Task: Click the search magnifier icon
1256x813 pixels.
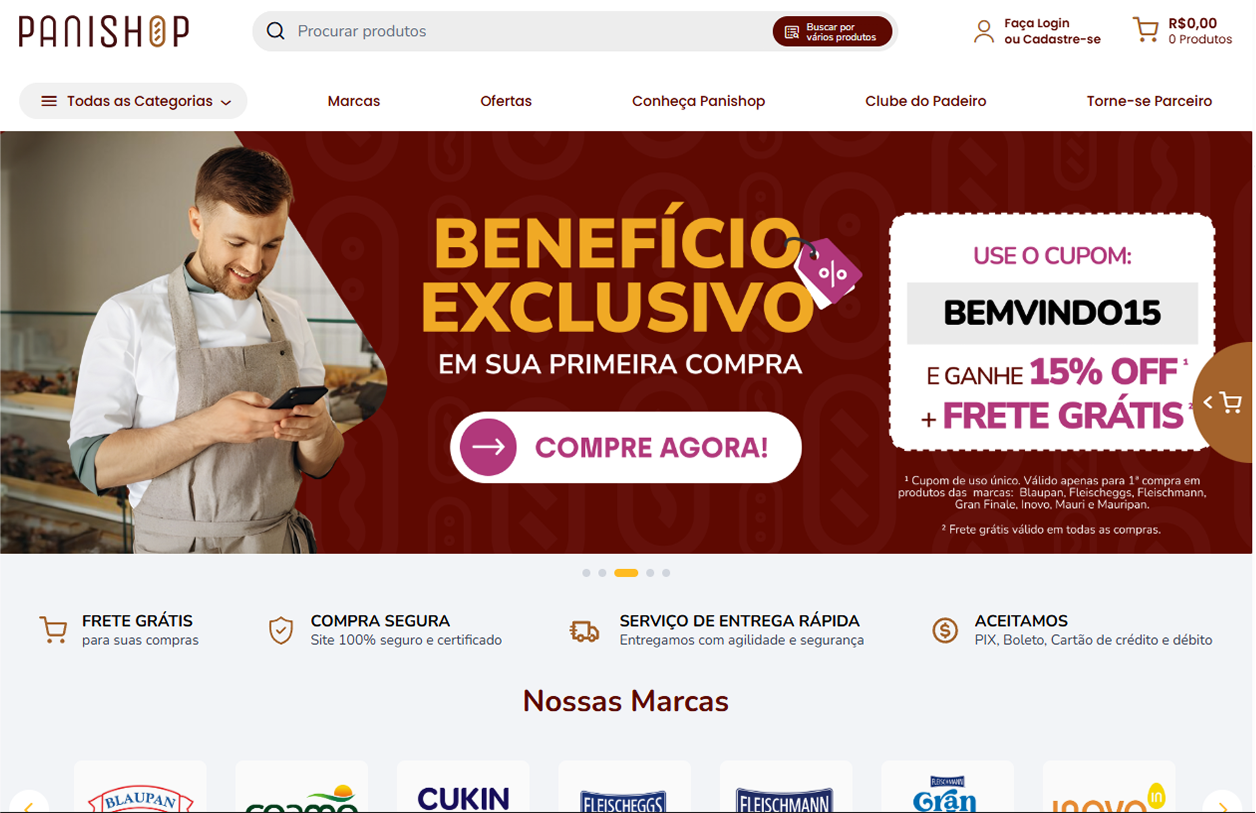Action: pyautogui.click(x=276, y=31)
